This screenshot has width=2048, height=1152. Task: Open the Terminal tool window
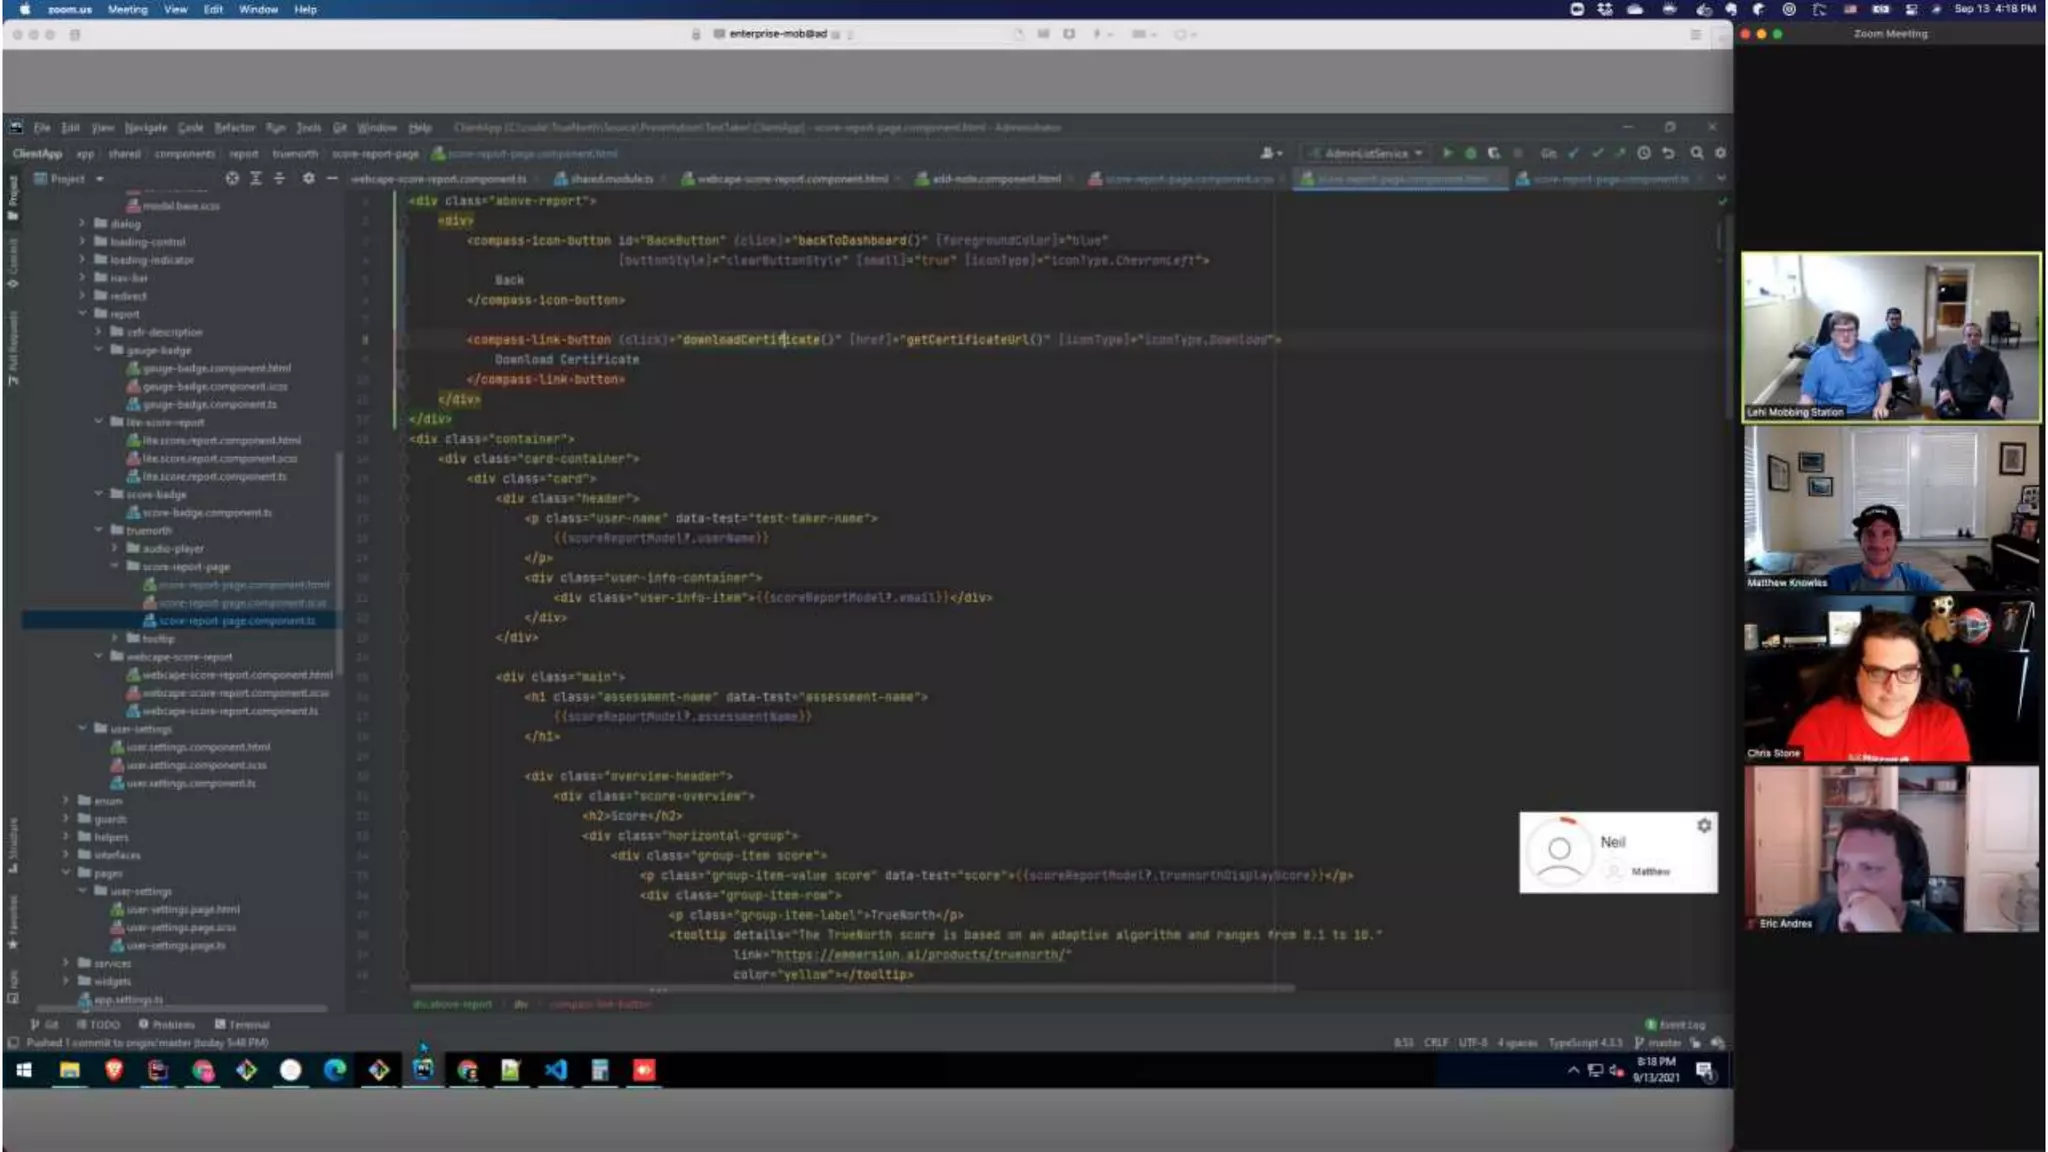click(x=242, y=1024)
